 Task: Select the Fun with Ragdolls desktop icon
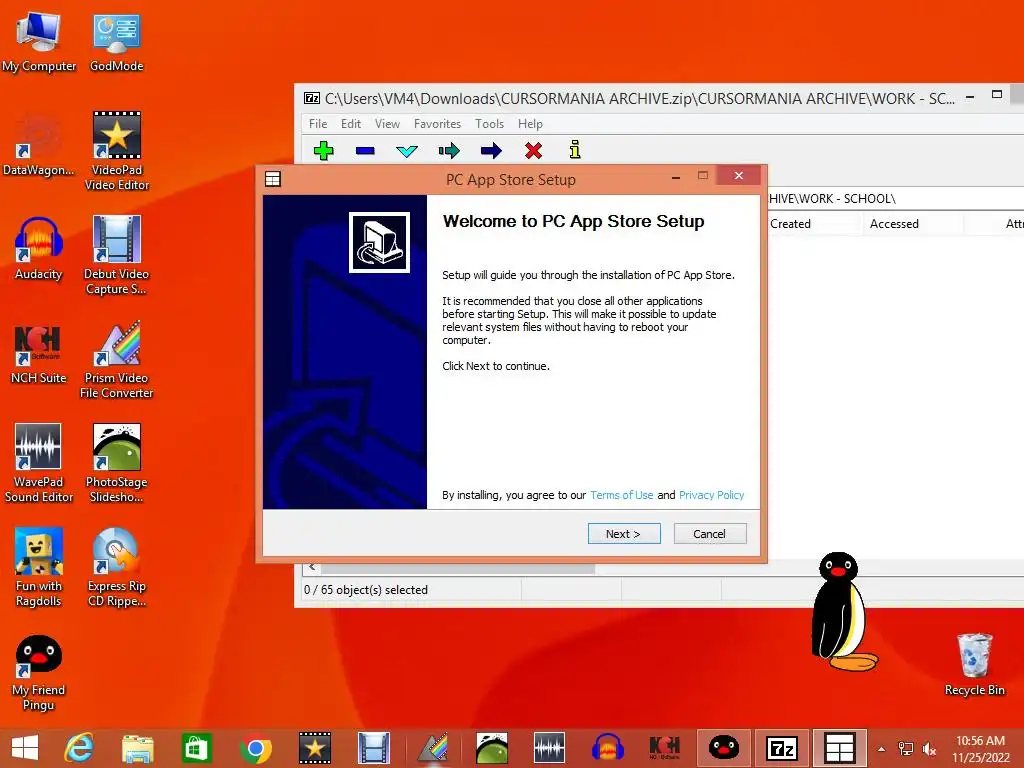(39, 567)
